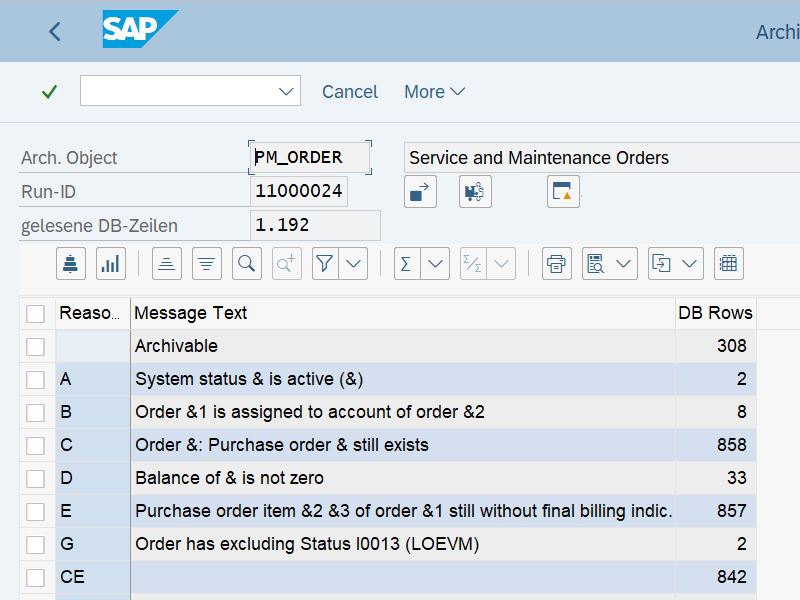Screen dimensions: 800x600
Task: Open the ALV details icon
Action: (70, 264)
